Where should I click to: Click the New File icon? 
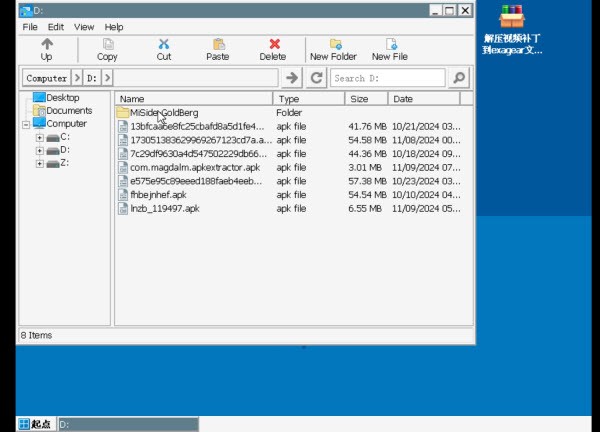[390, 45]
